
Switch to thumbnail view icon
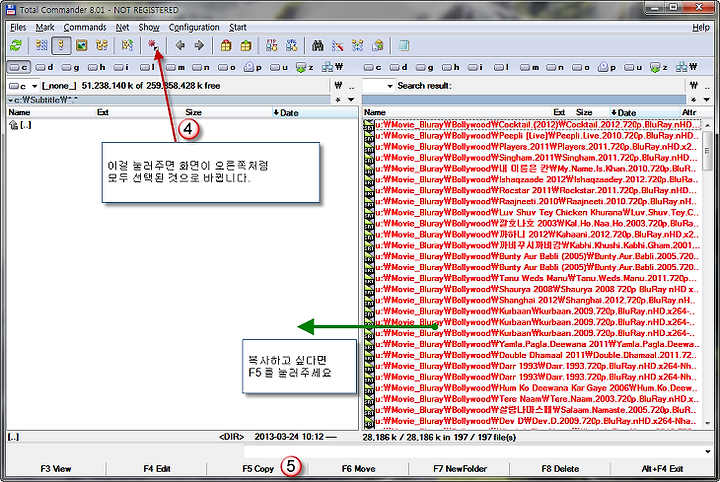pos(82,45)
